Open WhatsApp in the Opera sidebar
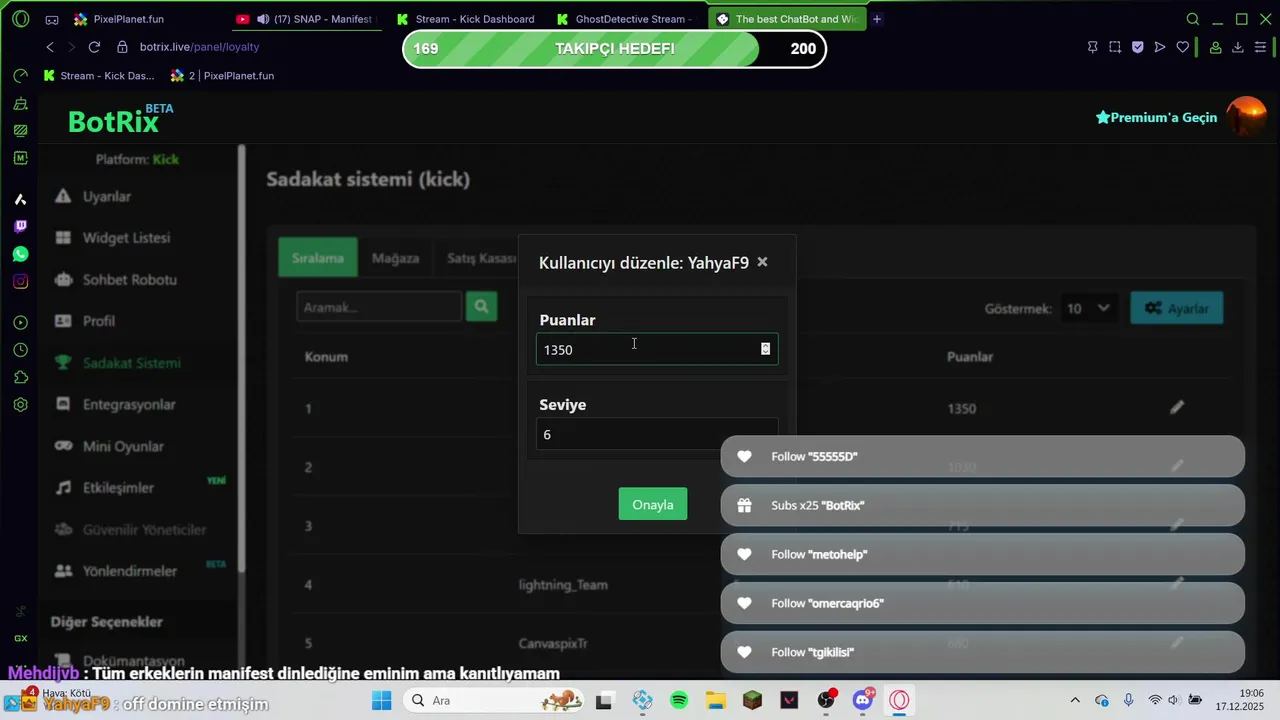 (20, 254)
